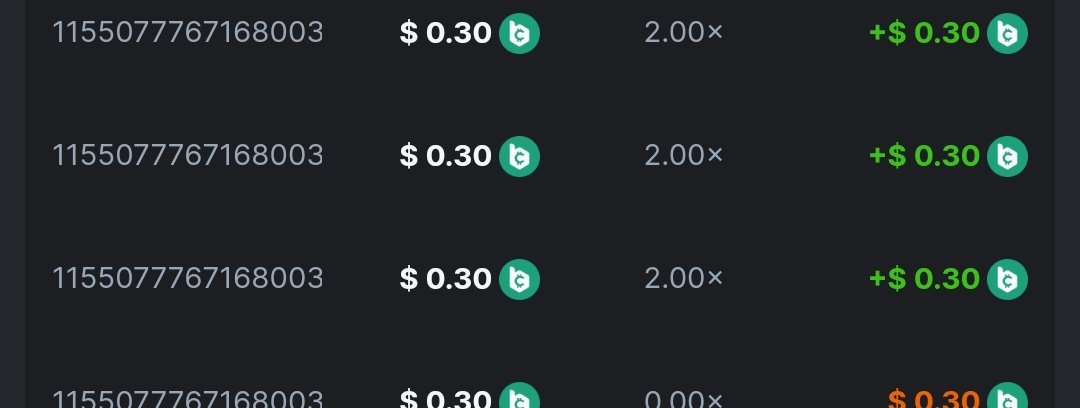This screenshot has height=408, width=1080.
Task: Select the first row's 2.00× multiplier
Action: [x=683, y=33]
